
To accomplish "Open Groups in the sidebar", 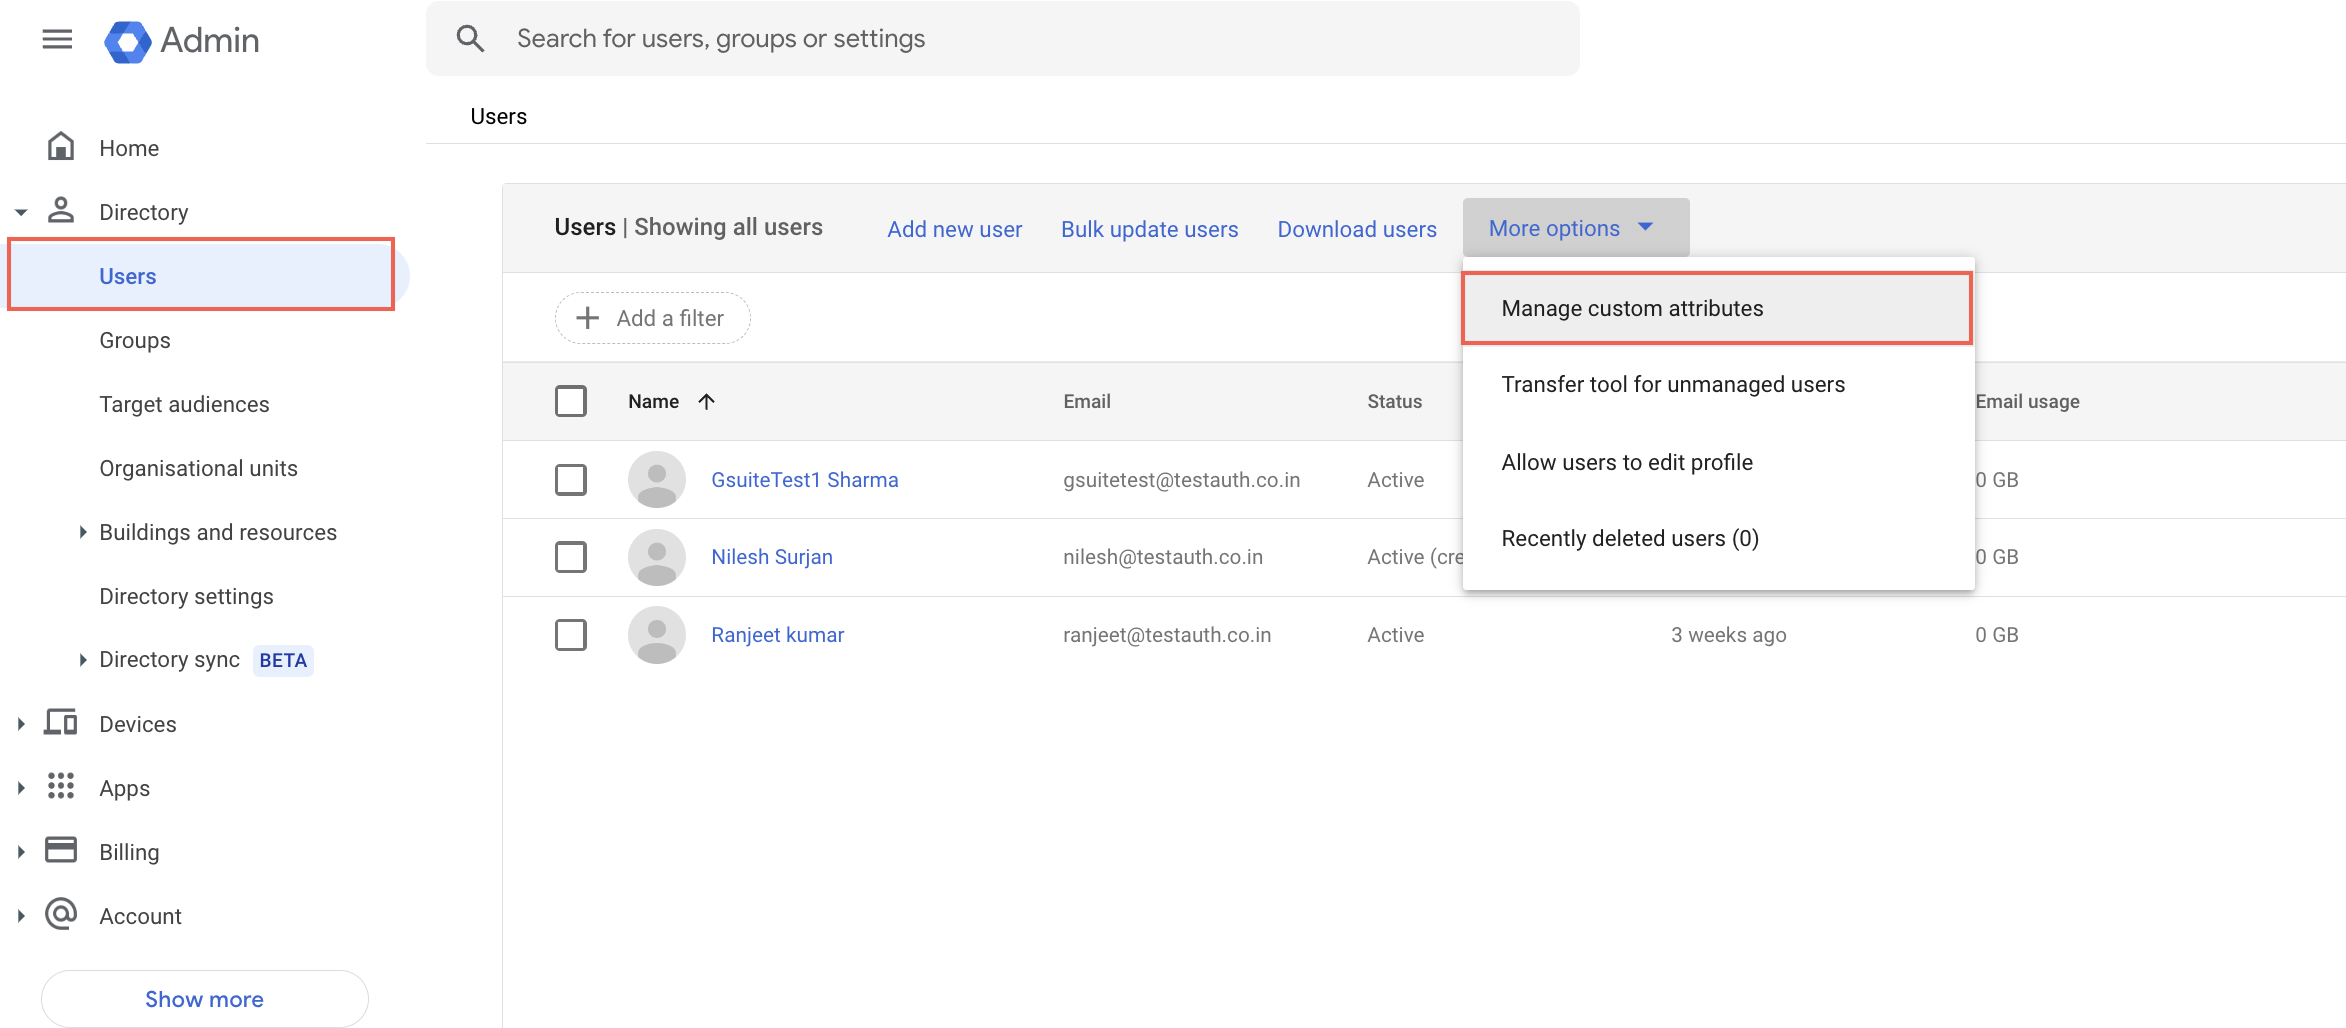I will click(x=135, y=340).
